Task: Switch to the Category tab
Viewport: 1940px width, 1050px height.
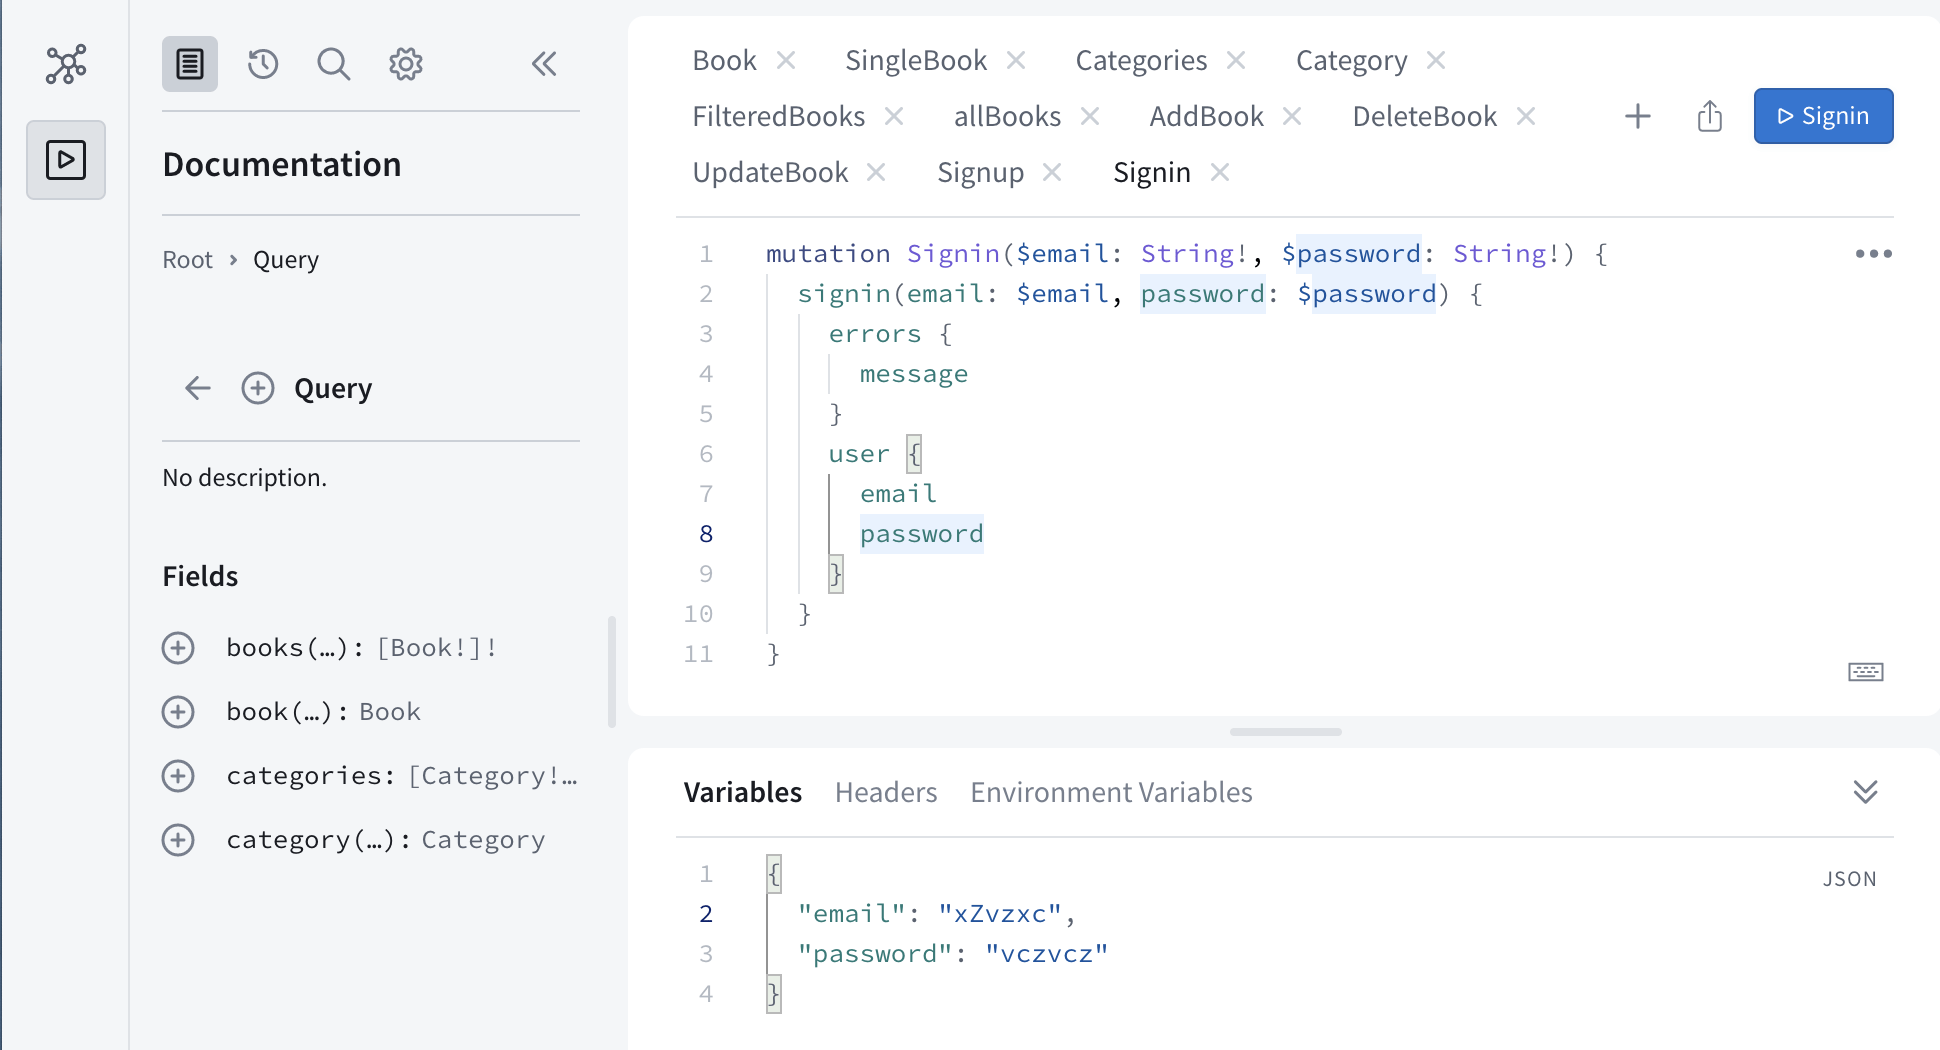Action: click(x=1351, y=61)
